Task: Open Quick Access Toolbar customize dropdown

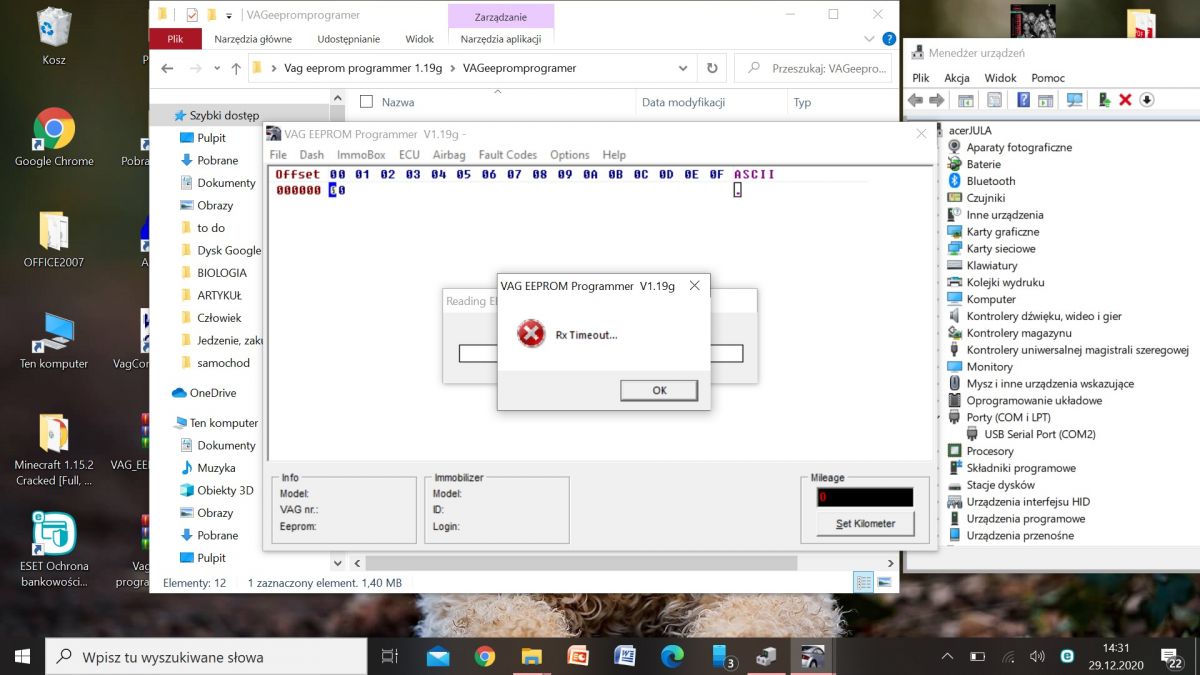Action: click(228, 16)
